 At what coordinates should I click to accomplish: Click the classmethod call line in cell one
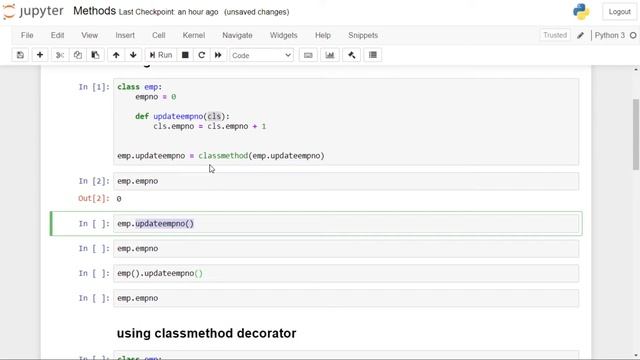coord(221,156)
